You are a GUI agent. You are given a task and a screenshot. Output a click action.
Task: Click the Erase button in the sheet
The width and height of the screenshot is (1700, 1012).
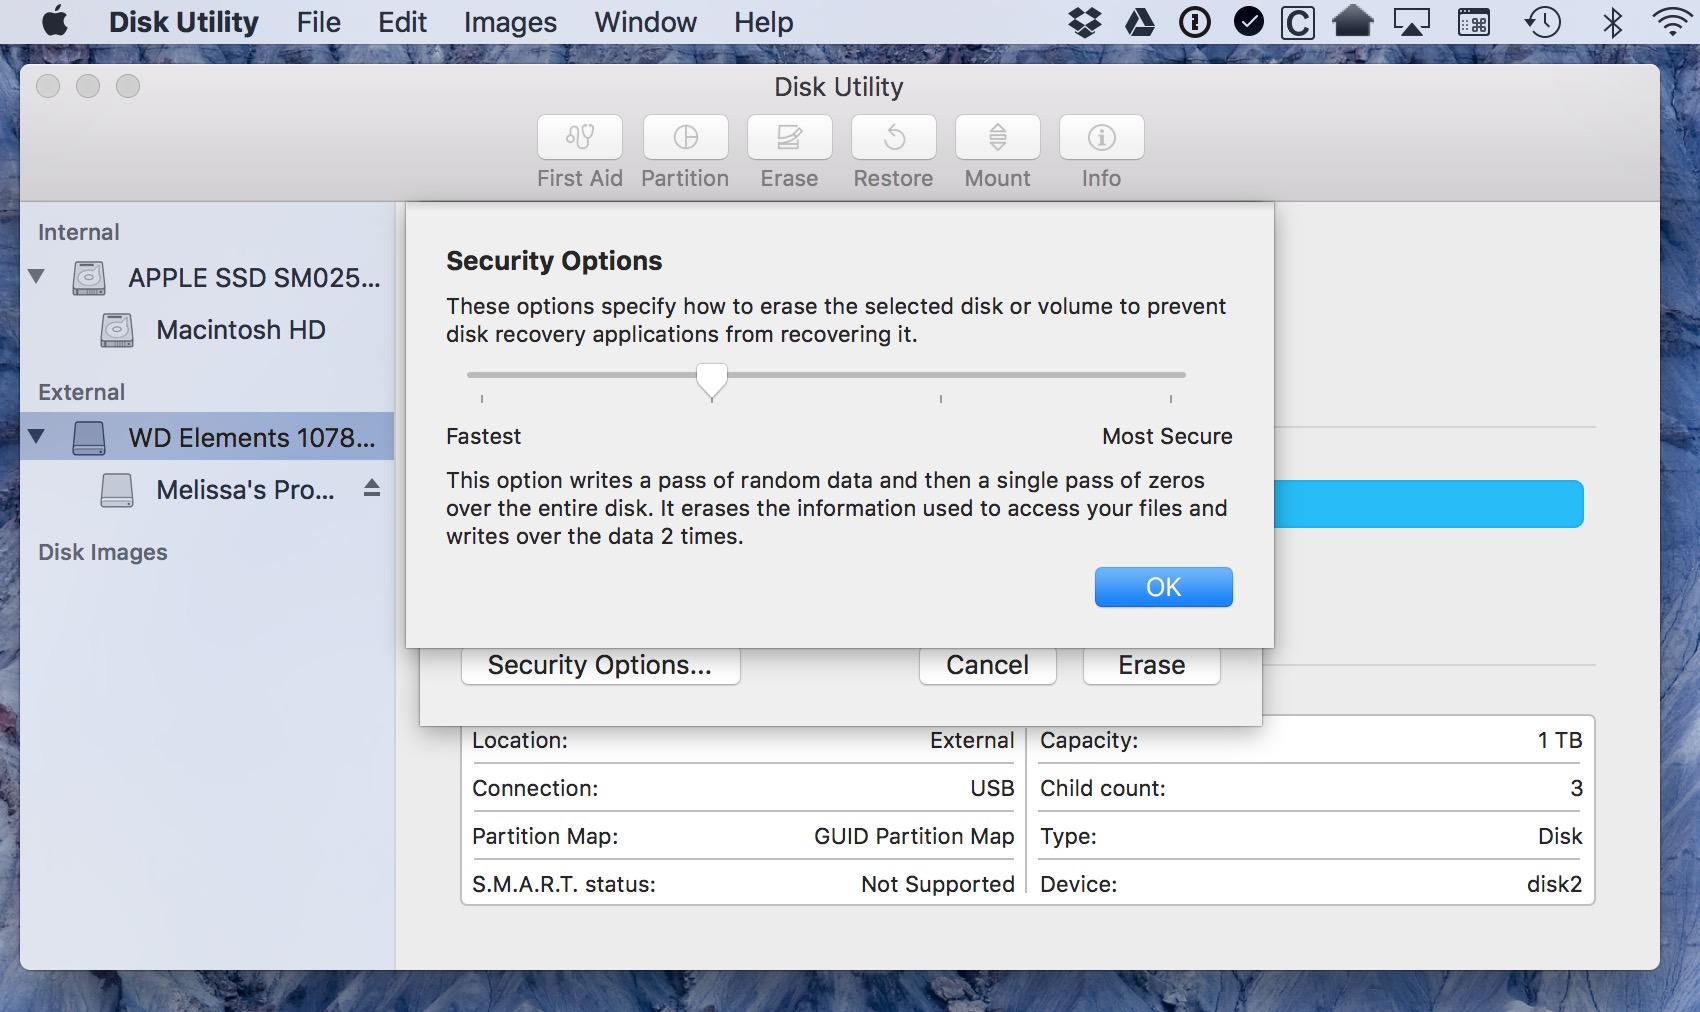coord(1151,665)
